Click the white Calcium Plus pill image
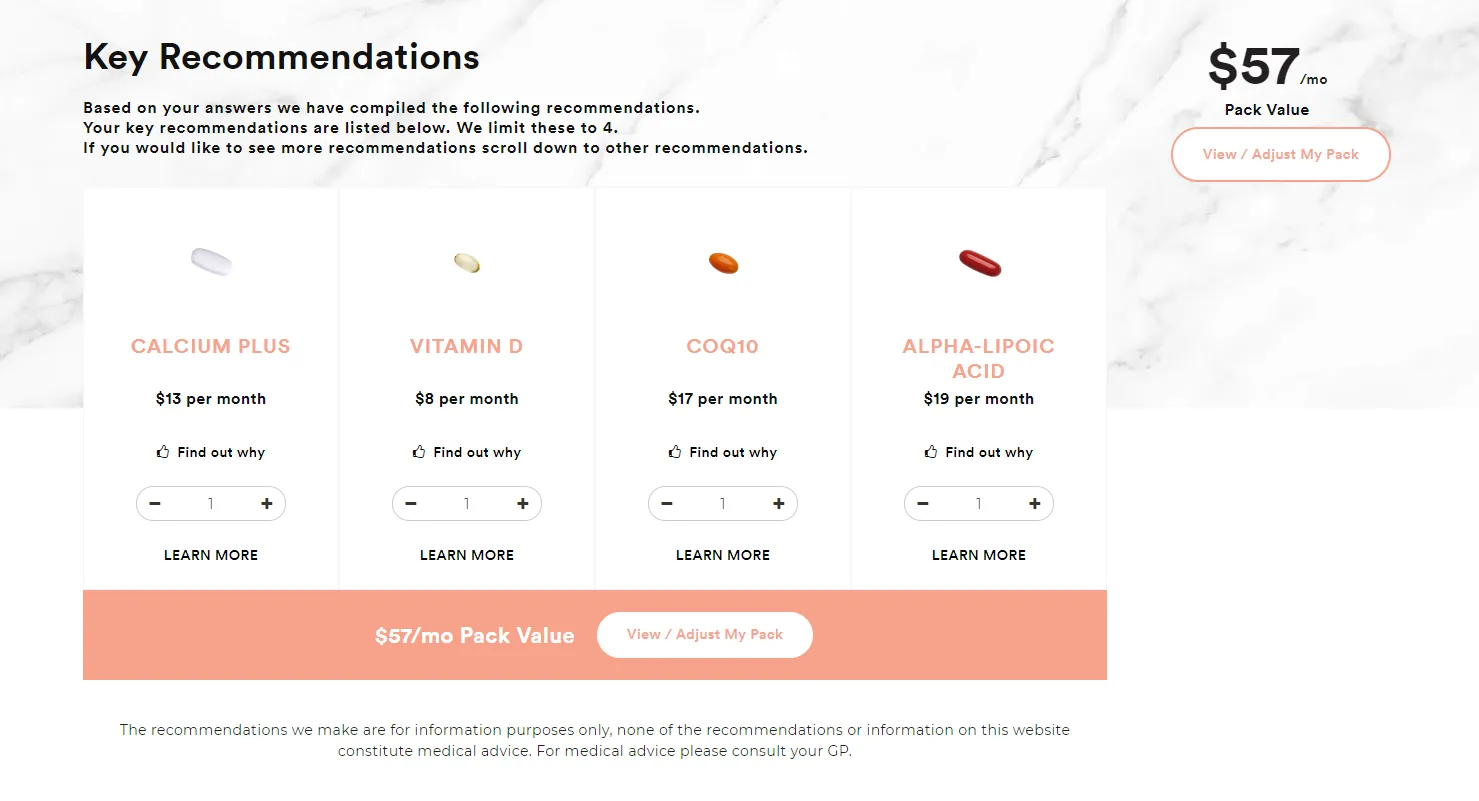 coord(211,262)
